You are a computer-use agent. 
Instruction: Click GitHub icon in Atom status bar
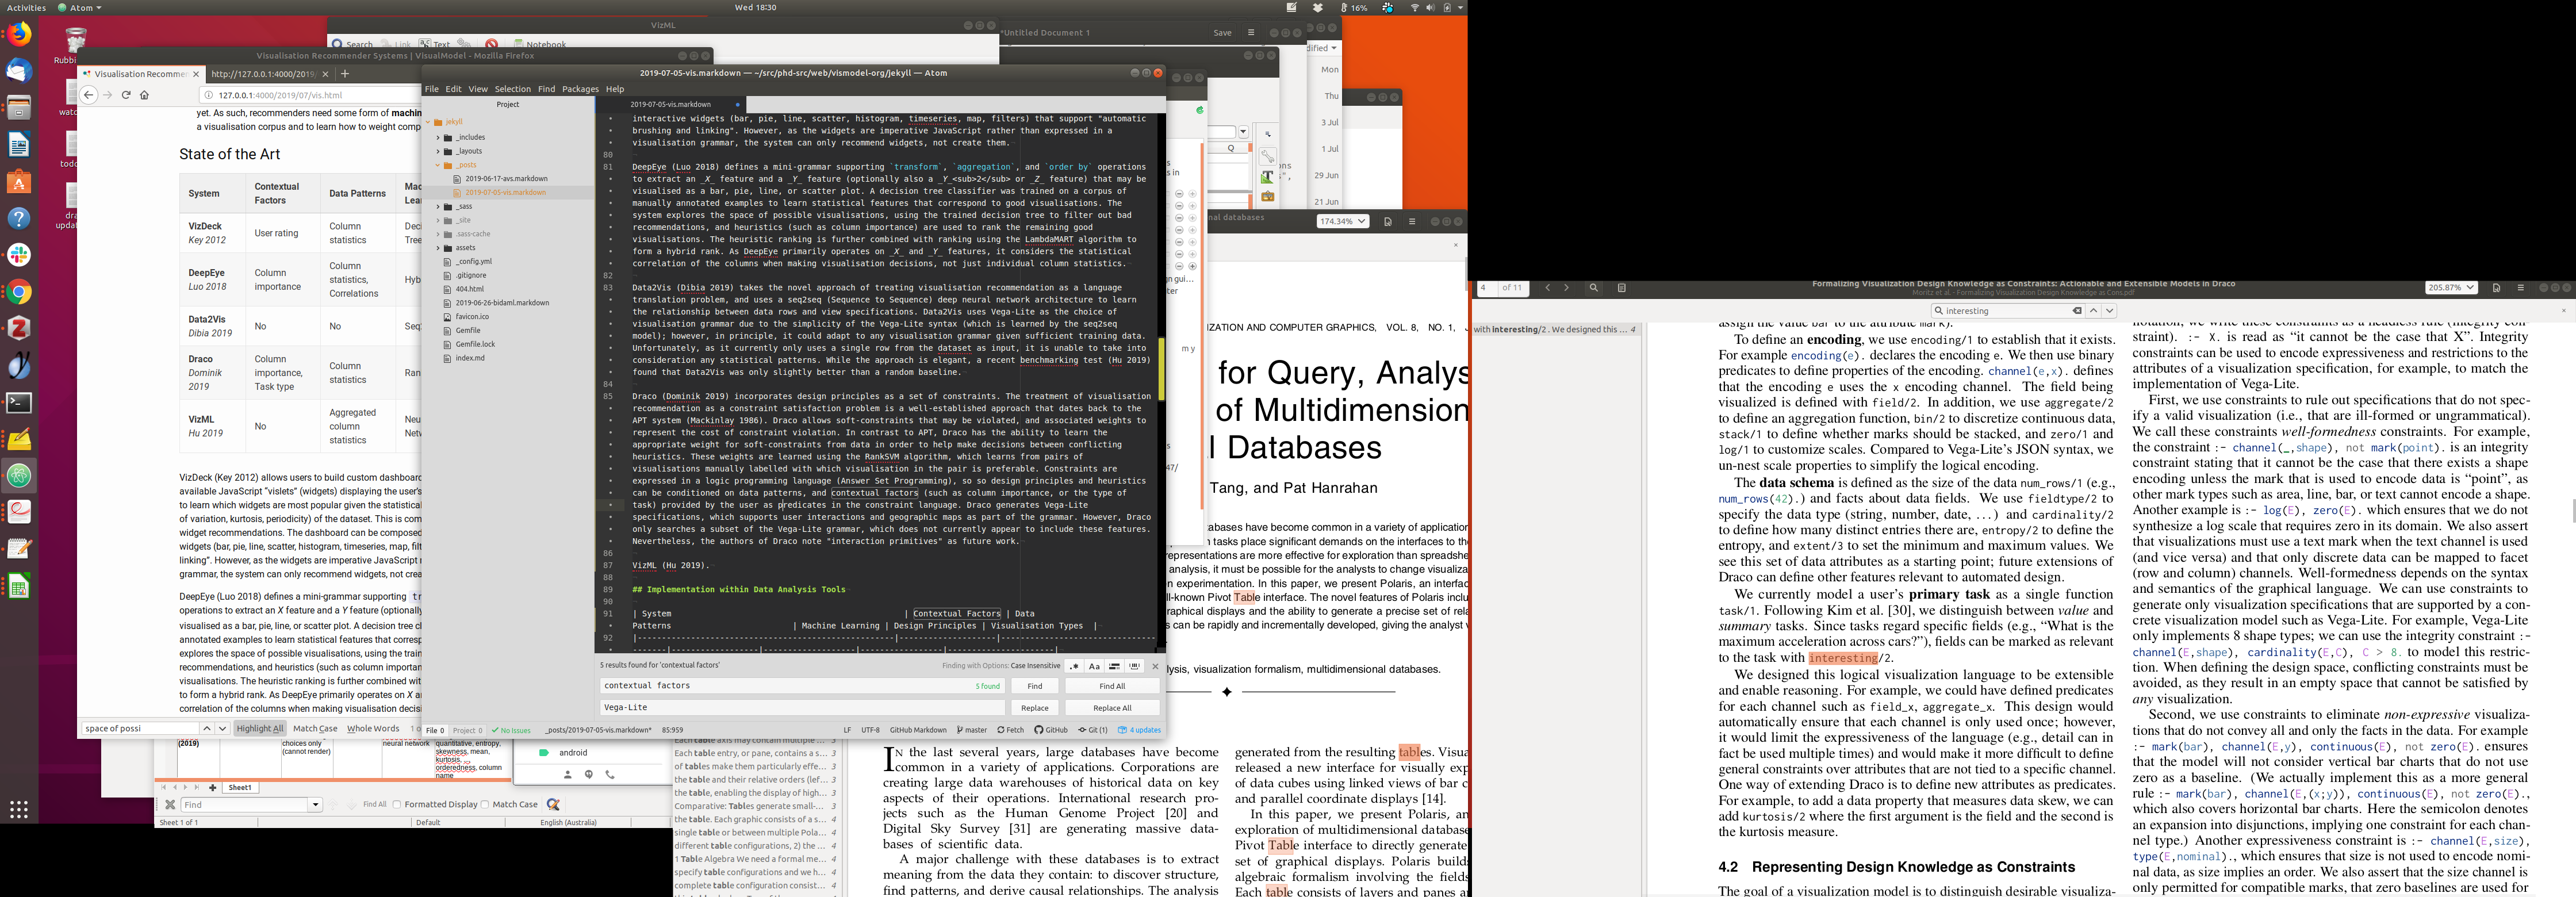pos(1051,730)
